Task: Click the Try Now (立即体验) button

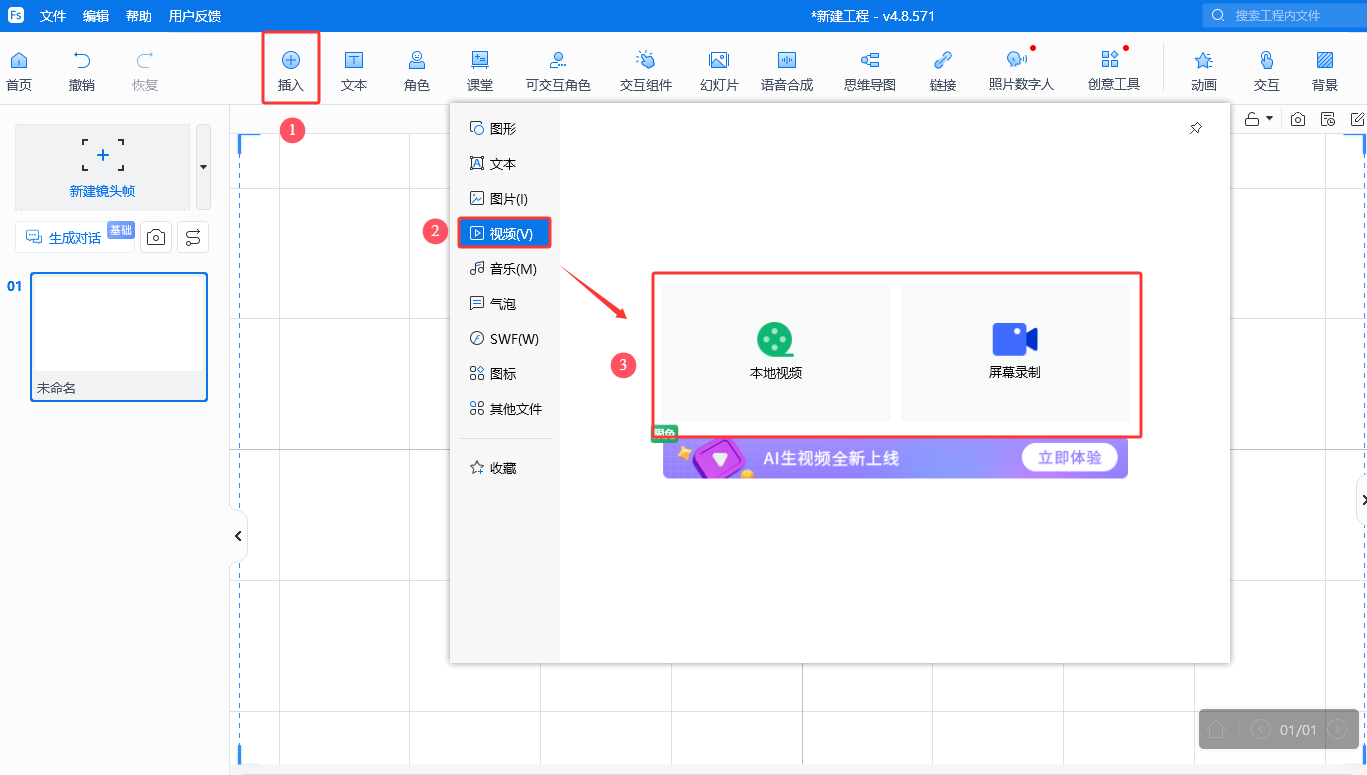Action: [x=1069, y=458]
